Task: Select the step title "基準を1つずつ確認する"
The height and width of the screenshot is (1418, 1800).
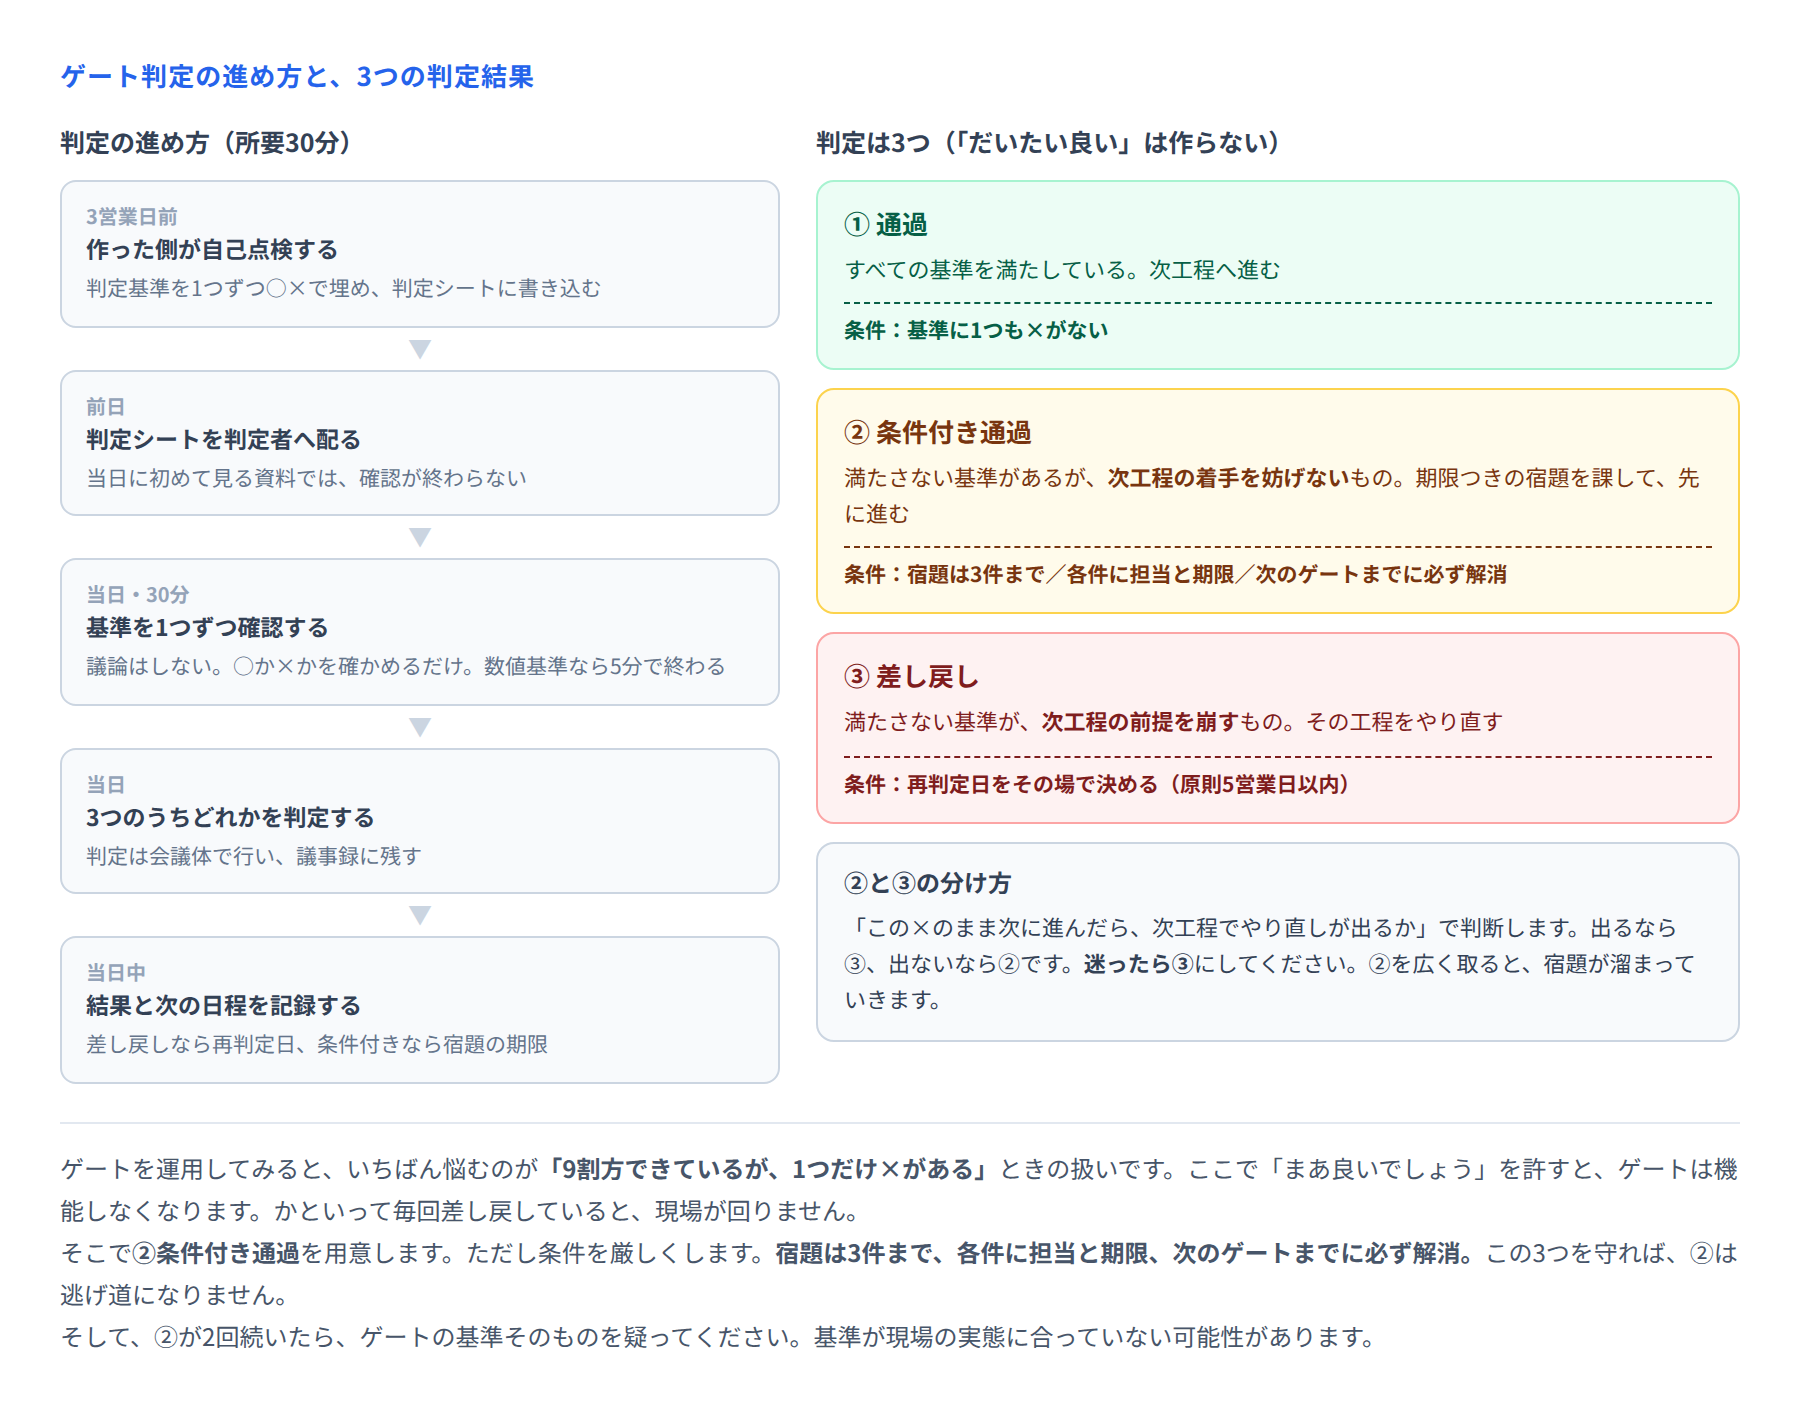Action: [207, 627]
